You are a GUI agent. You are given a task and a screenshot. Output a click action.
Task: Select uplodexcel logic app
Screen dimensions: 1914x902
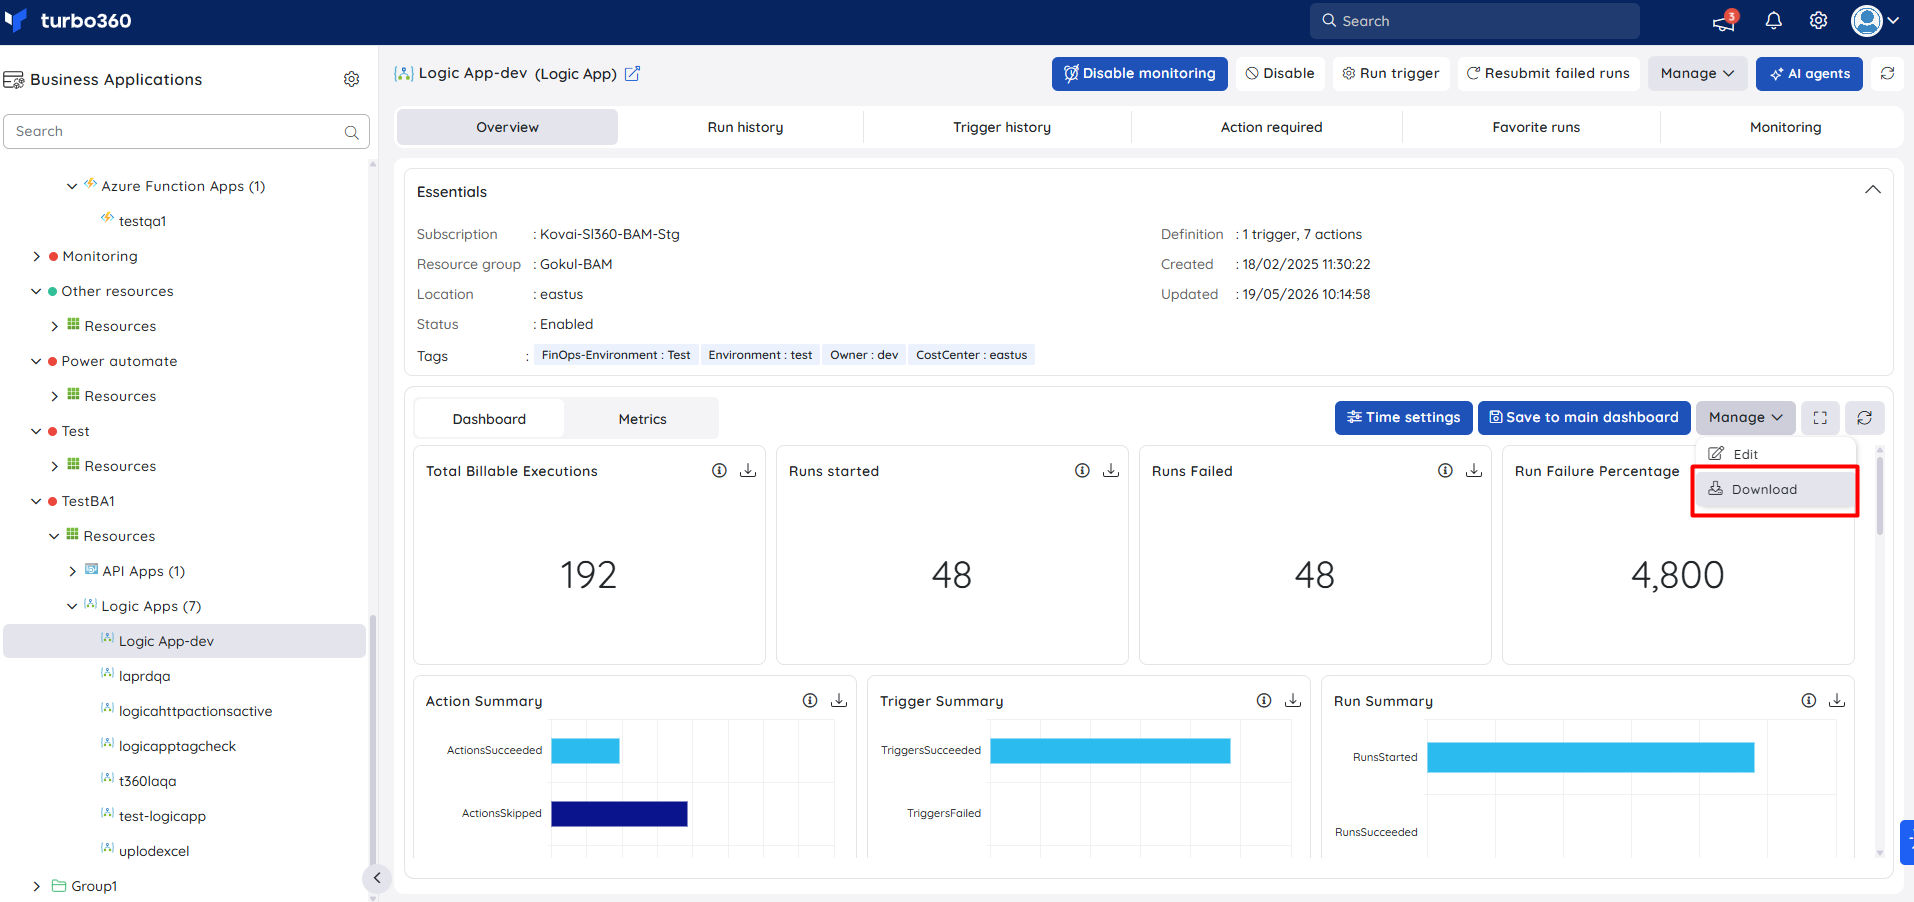click(x=154, y=852)
